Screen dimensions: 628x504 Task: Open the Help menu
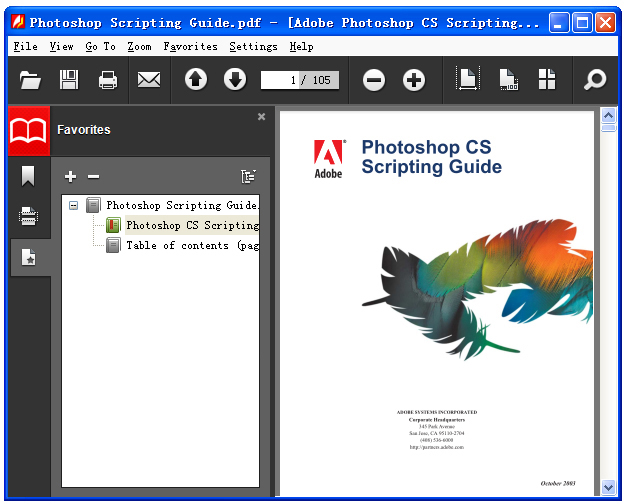pos(301,46)
